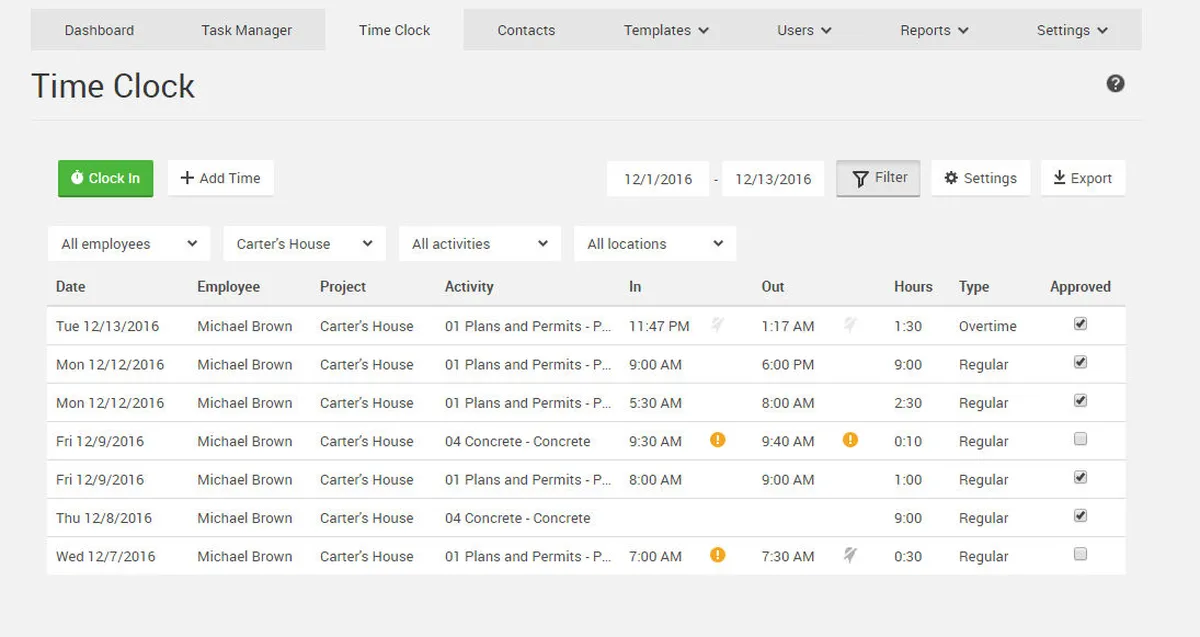Select the Time Clock tab
Image resolution: width=1200 pixels, height=637 pixels.
pos(395,30)
